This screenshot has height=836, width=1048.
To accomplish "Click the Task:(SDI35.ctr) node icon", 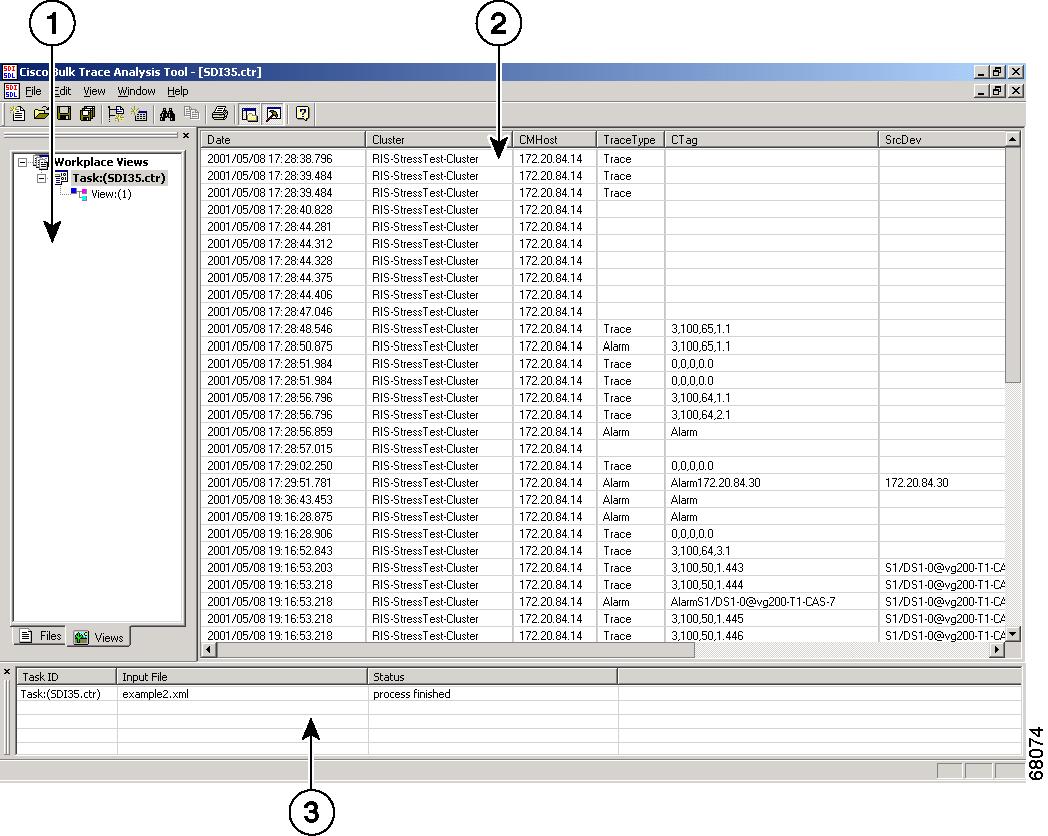I will pos(61,178).
